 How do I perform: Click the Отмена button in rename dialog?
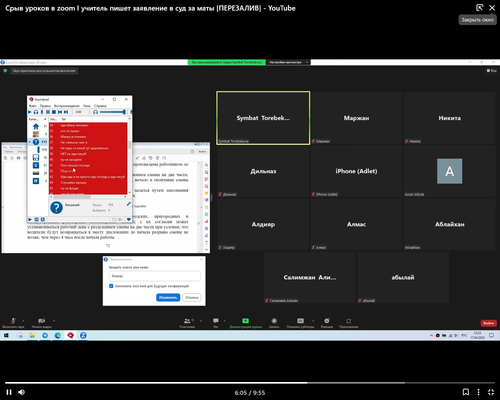[x=192, y=297]
